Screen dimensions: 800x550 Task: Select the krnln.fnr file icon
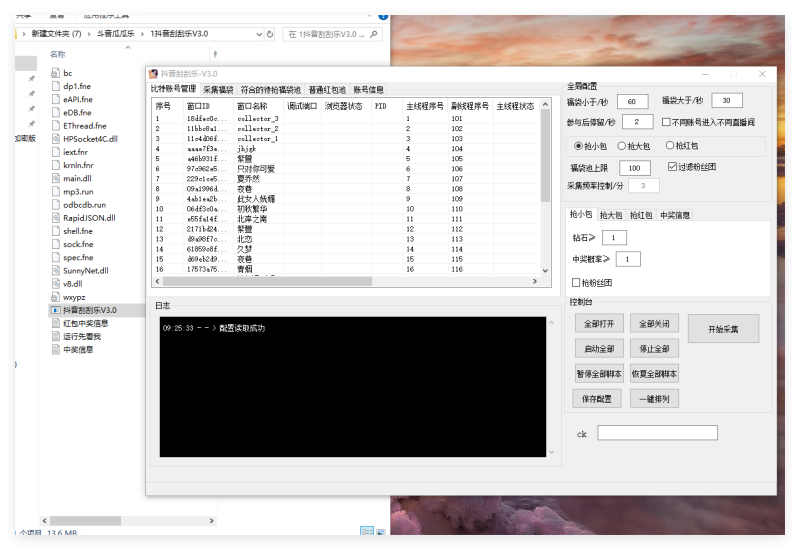point(56,165)
